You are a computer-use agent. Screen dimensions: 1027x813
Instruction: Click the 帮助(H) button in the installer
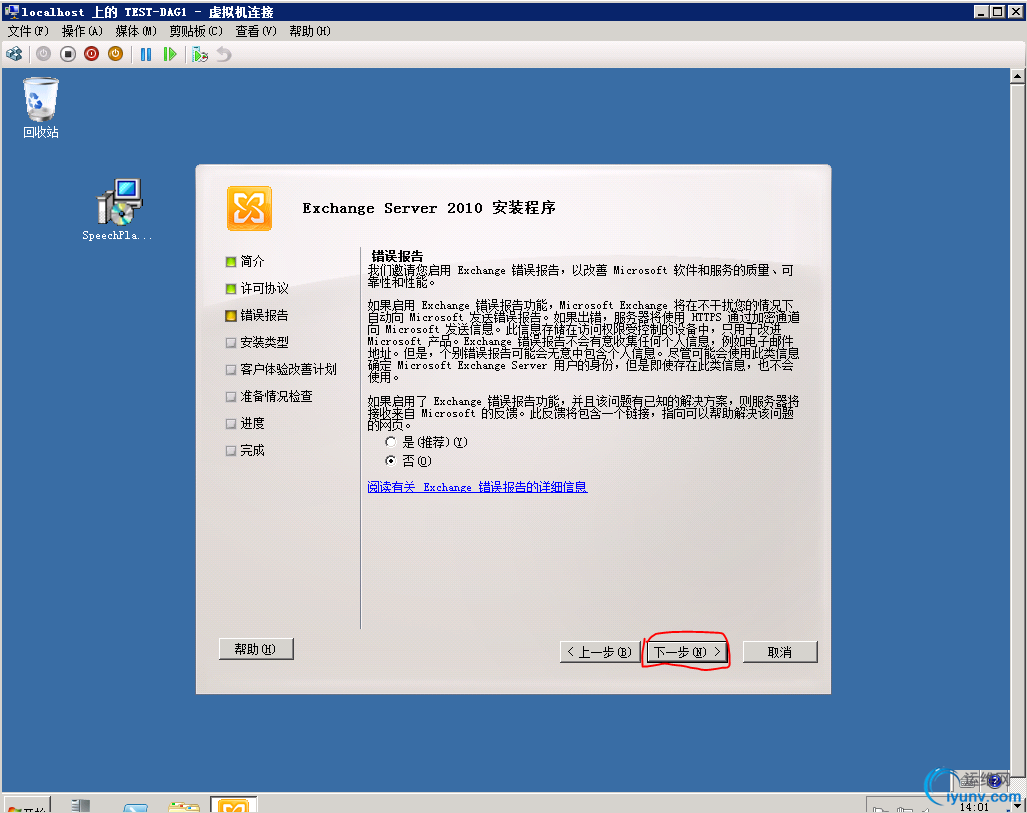(x=256, y=649)
